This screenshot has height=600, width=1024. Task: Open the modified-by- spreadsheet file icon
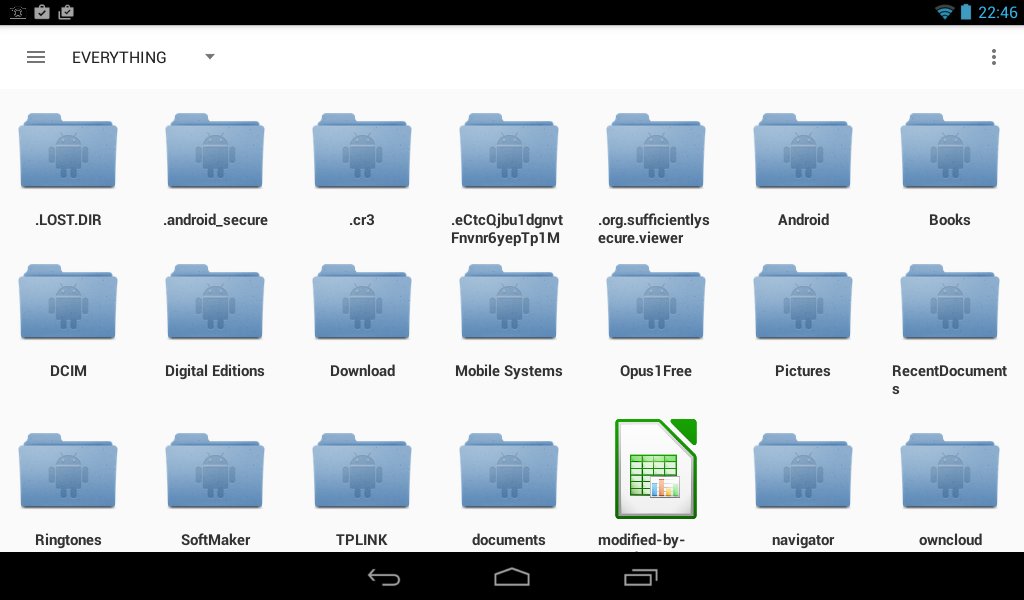pos(656,469)
